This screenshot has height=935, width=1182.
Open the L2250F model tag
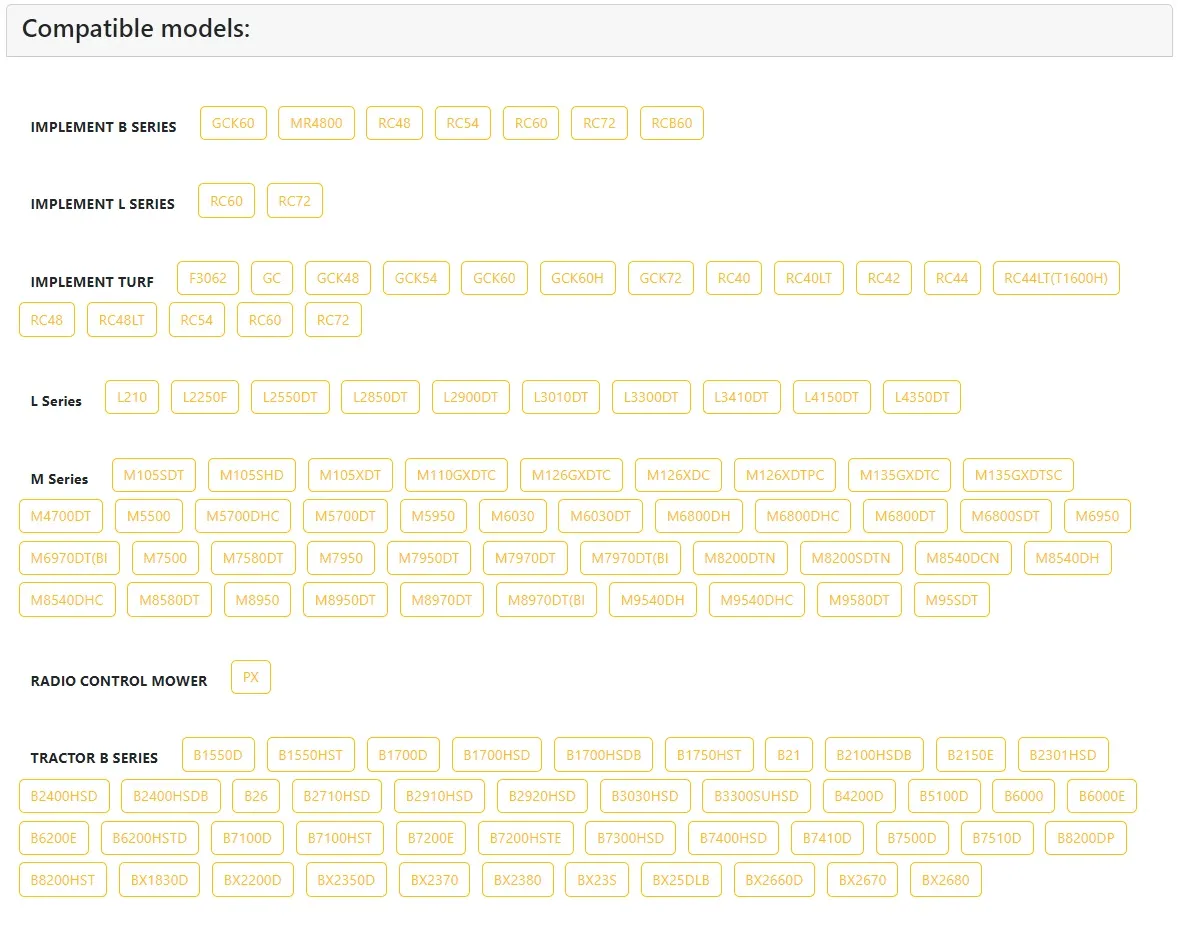(204, 397)
